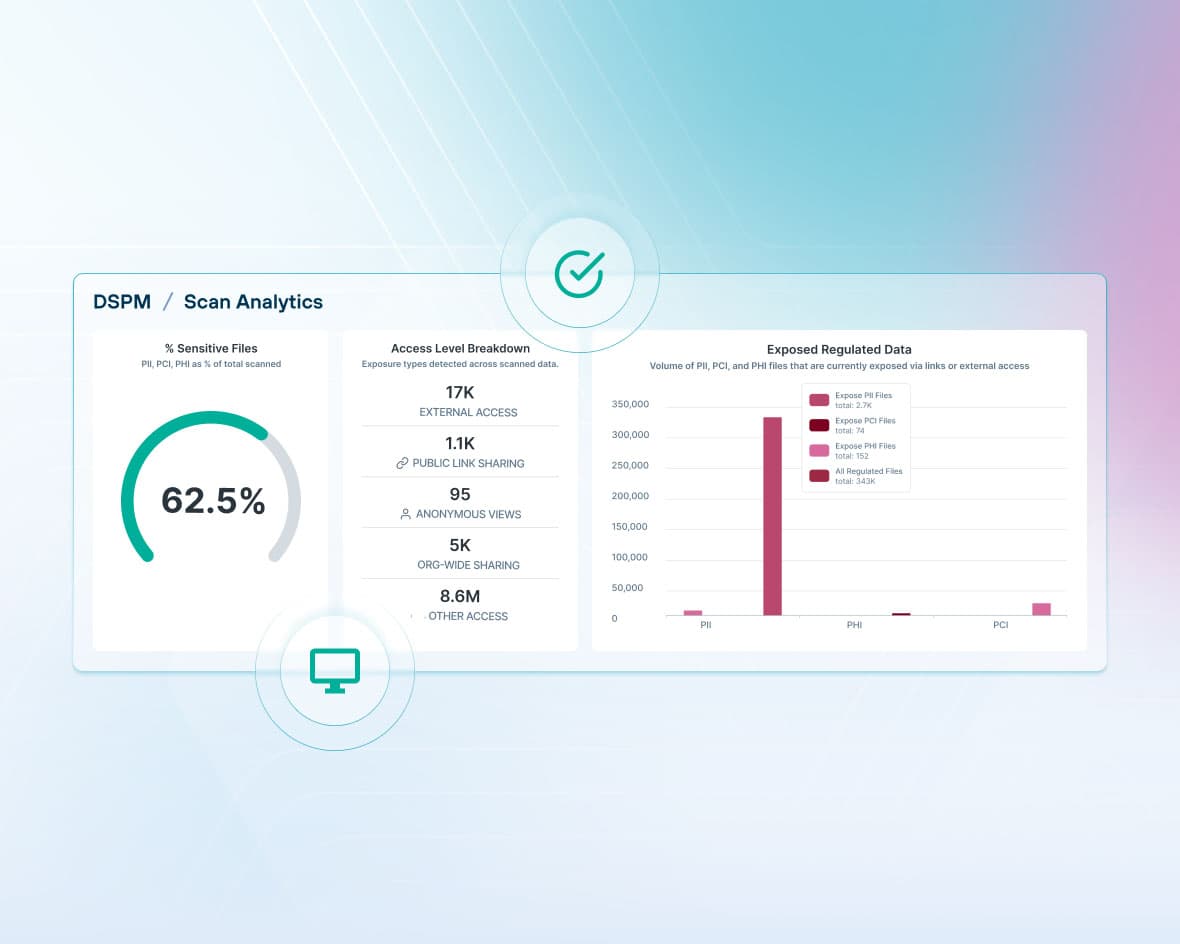
Task: Select the 8.6M Other Access row
Action: 460,605
